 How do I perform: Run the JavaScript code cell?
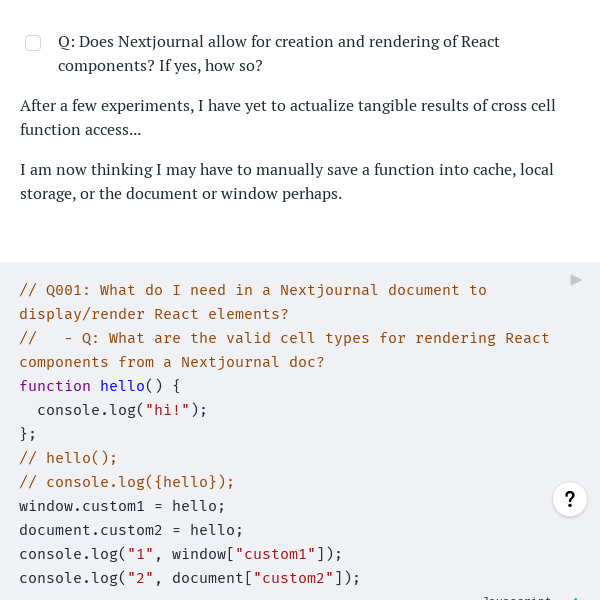tap(576, 280)
